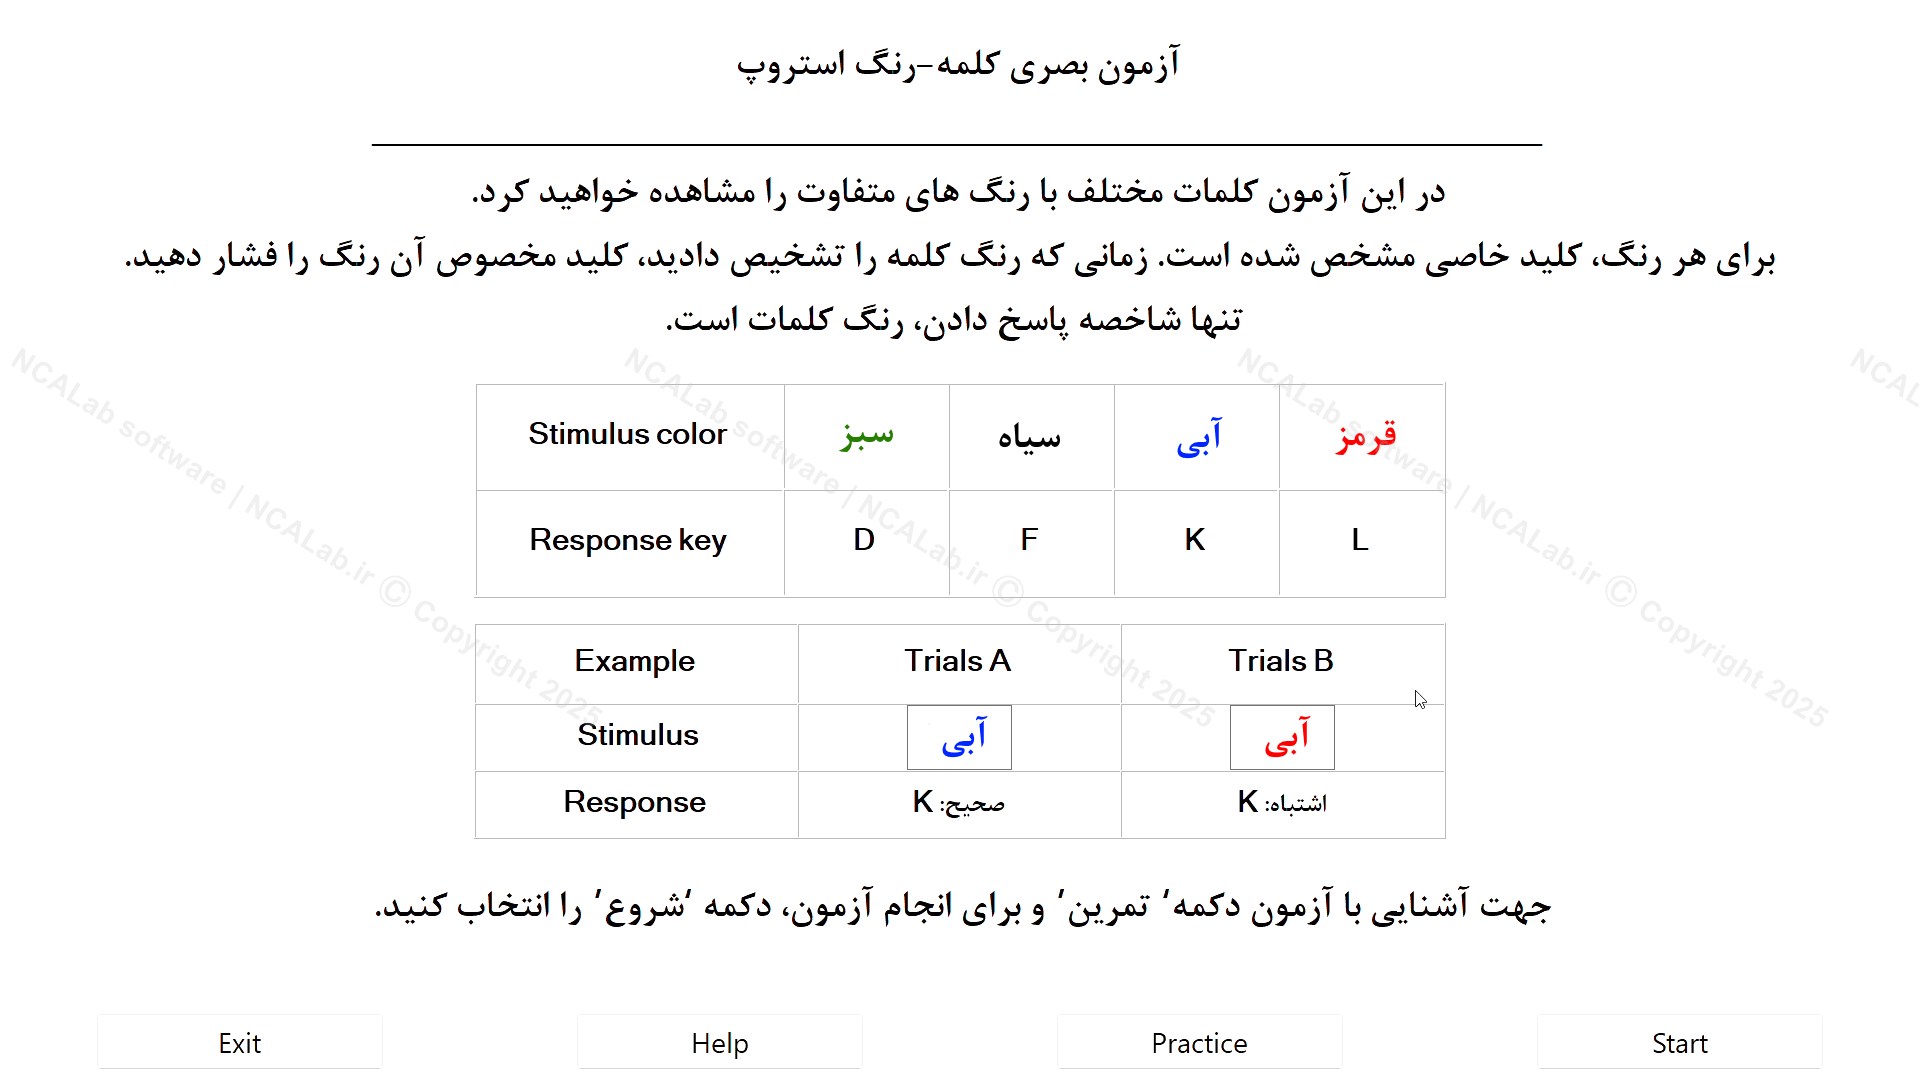This screenshot has width=1920, height=1080.
Task: Click the Start button
Action: 1678,1042
